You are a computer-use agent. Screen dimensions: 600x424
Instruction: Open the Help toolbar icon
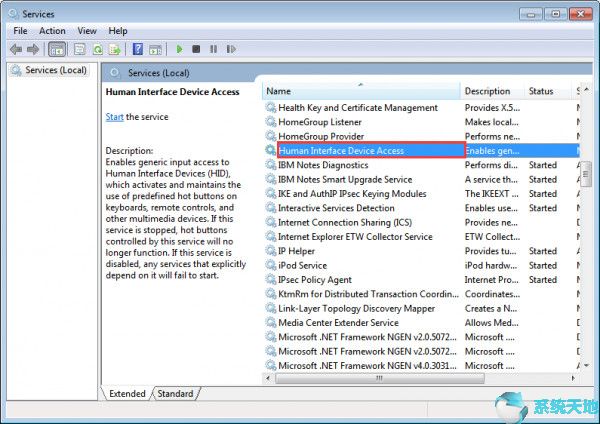(138, 48)
